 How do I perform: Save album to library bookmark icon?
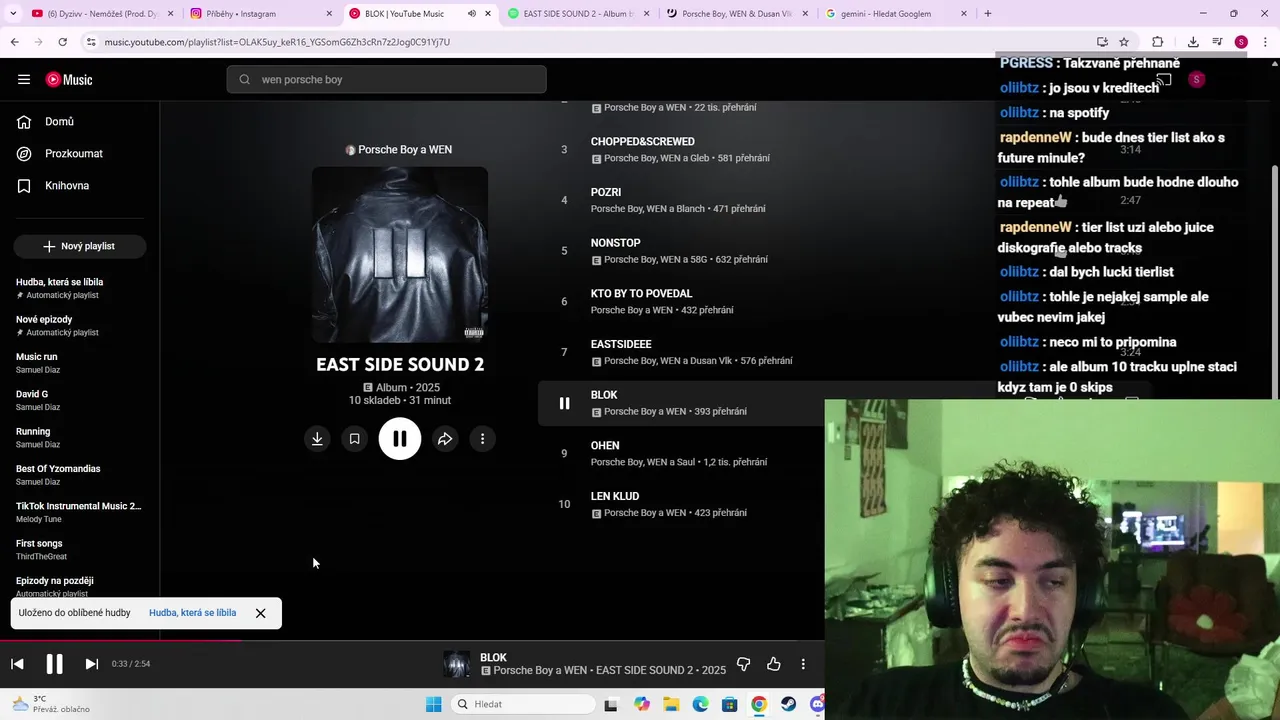pos(354,439)
